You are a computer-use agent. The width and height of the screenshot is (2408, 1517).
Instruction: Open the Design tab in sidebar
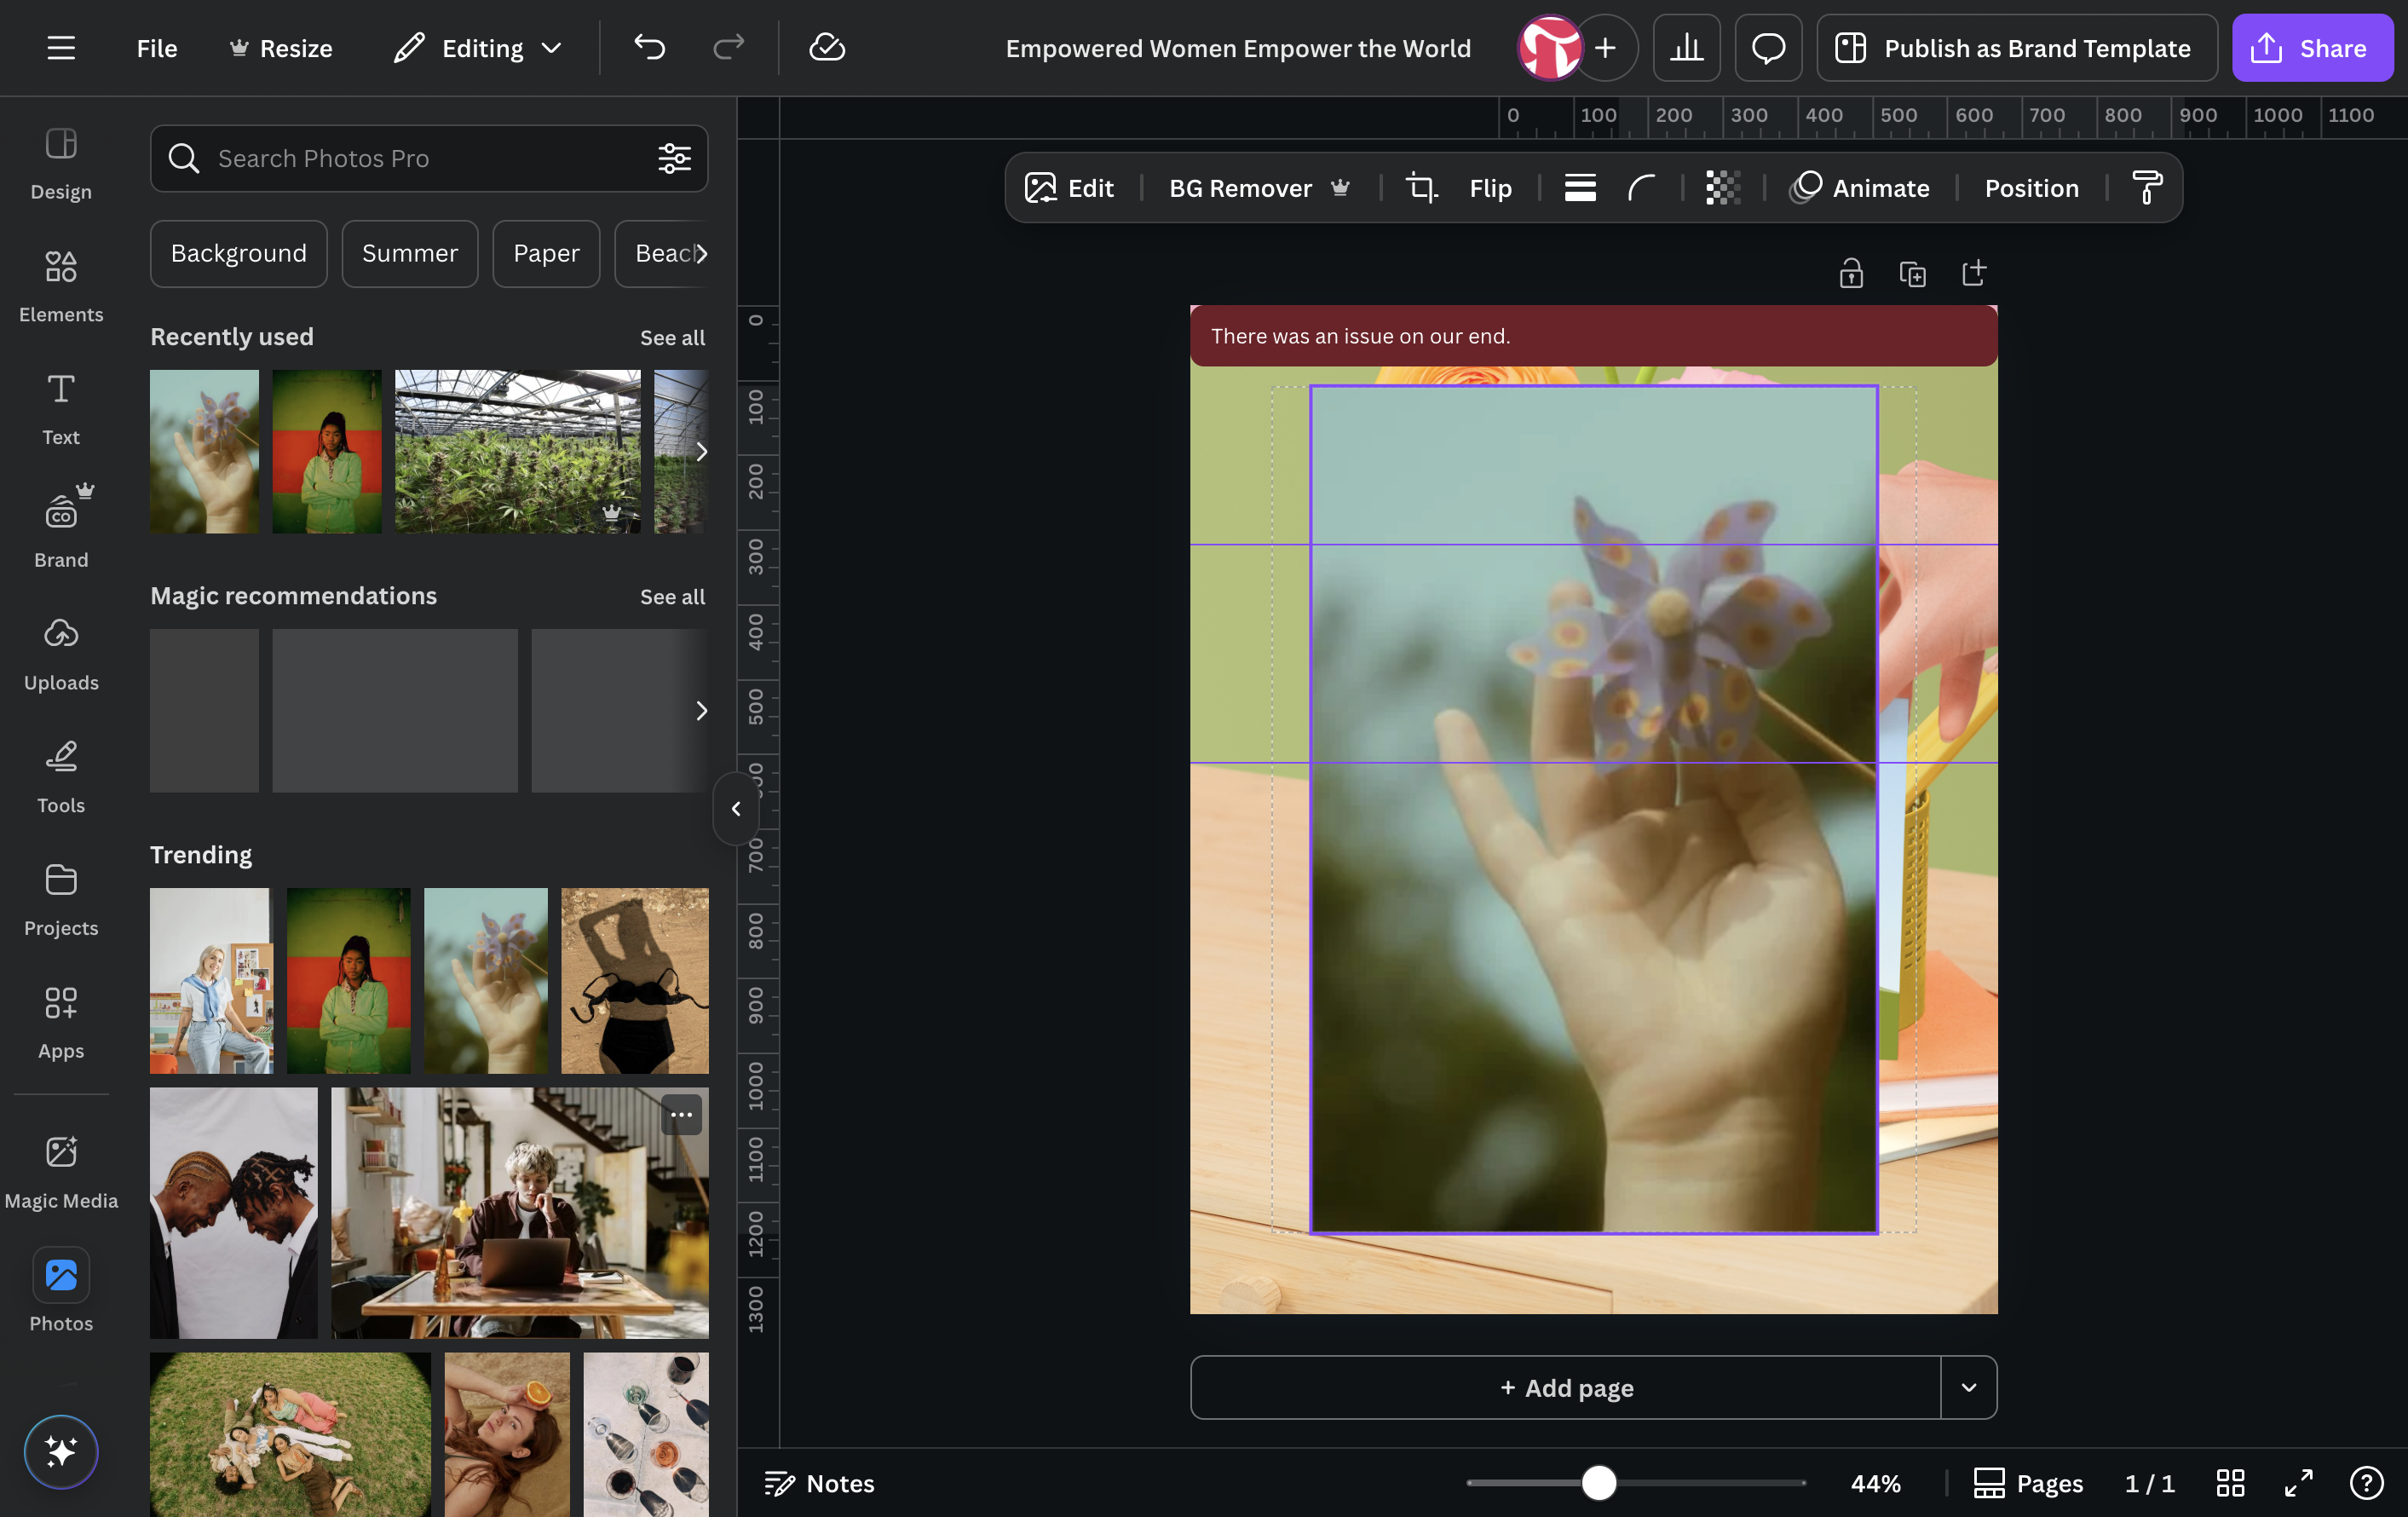point(61,163)
